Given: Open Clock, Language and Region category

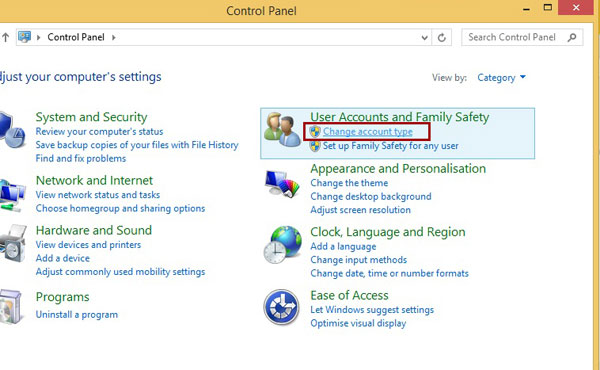Looking at the screenshot, I should pyautogui.click(x=388, y=232).
